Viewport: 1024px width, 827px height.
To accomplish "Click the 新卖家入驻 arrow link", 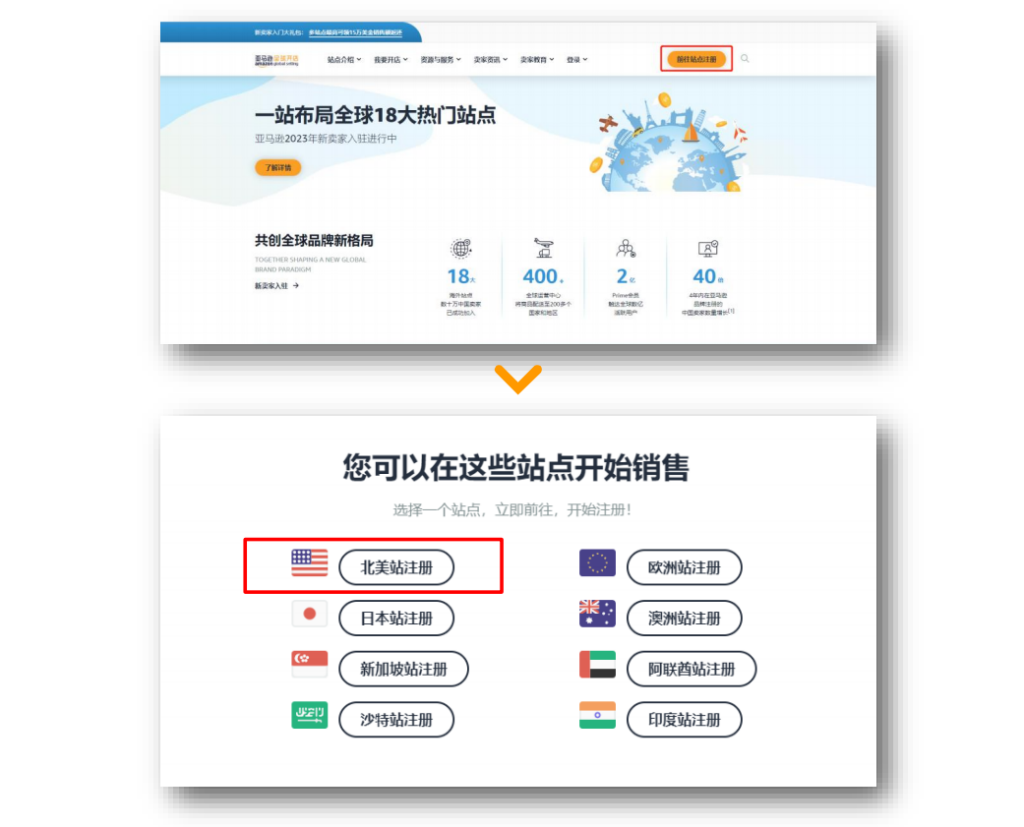I will [277, 286].
